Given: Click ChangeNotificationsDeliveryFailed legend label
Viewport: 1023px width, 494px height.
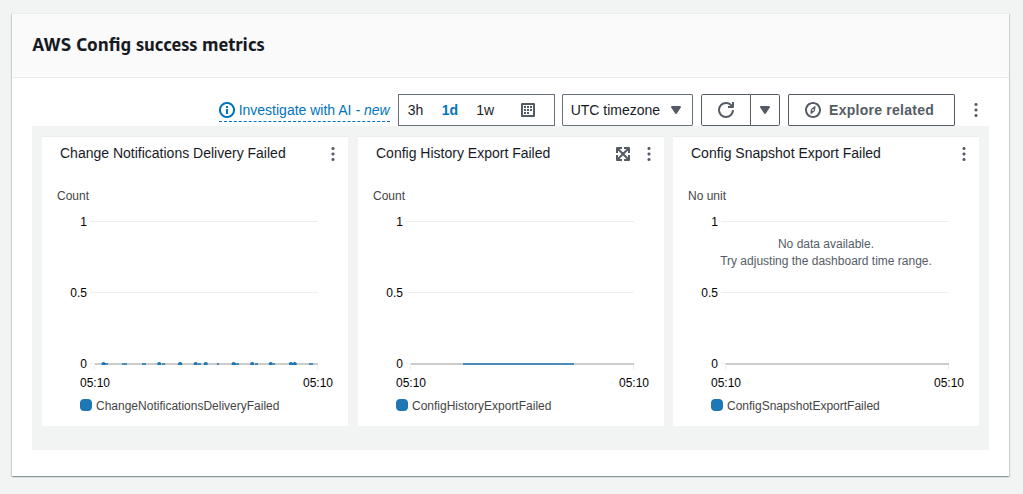Looking at the screenshot, I should (188, 406).
